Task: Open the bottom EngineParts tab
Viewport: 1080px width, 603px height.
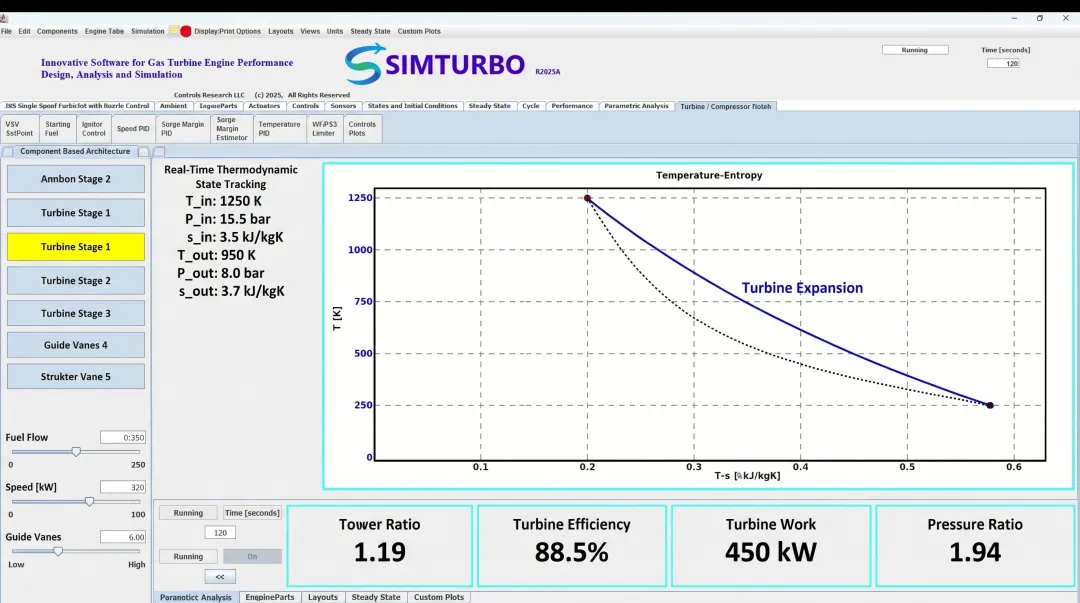Action: click(x=270, y=597)
